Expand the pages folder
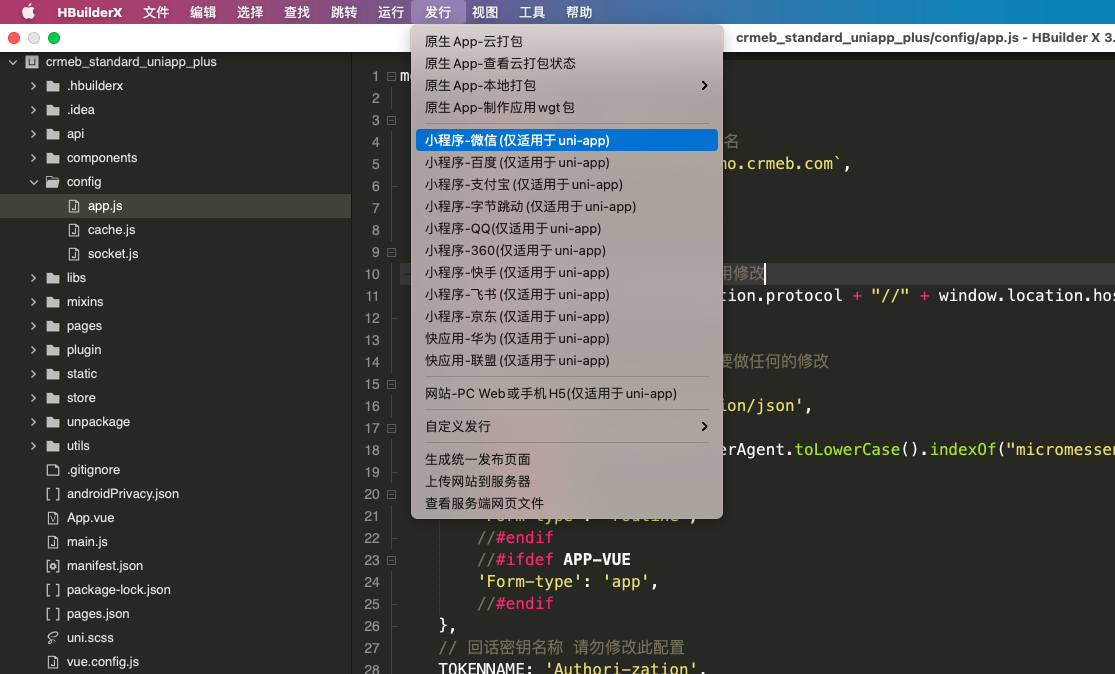This screenshot has width=1115, height=674. click(x=33, y=326)
